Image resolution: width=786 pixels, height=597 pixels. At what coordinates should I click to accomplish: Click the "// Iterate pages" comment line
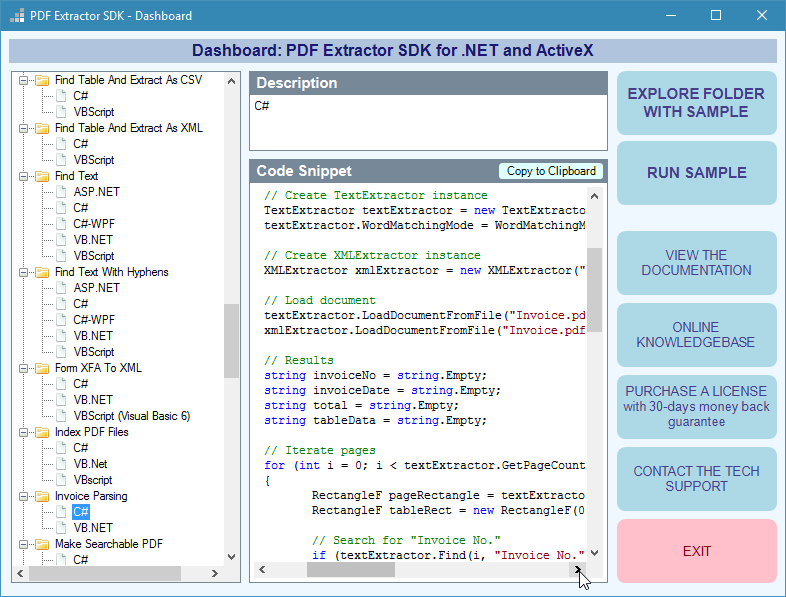pos(320,450)
